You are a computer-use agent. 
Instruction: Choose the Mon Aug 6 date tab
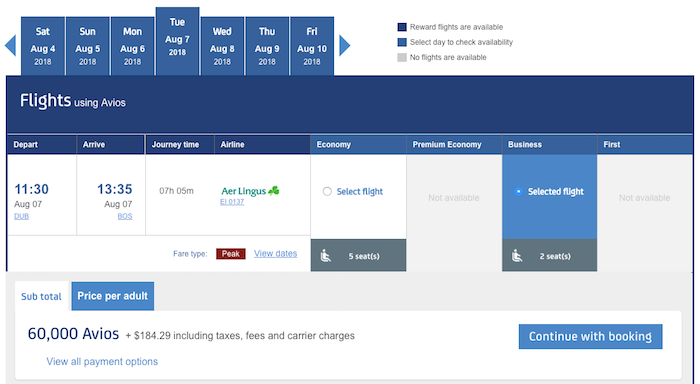(x=133, y=46)
